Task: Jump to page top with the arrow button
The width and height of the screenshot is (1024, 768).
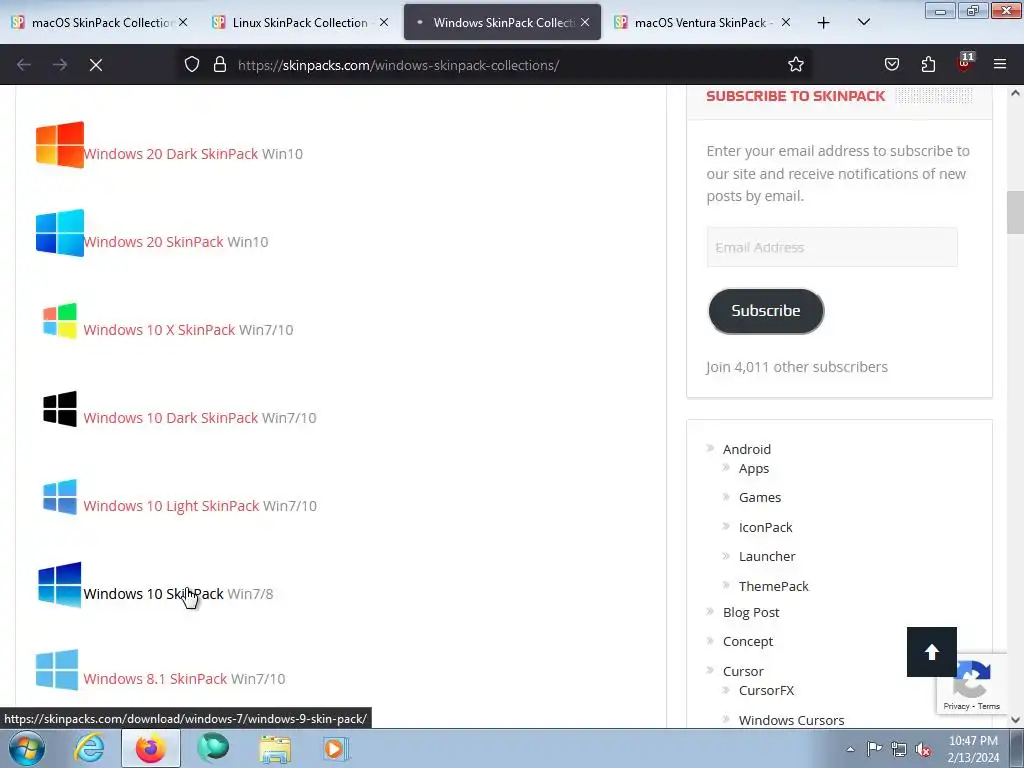Action: [x=931, y=652]
